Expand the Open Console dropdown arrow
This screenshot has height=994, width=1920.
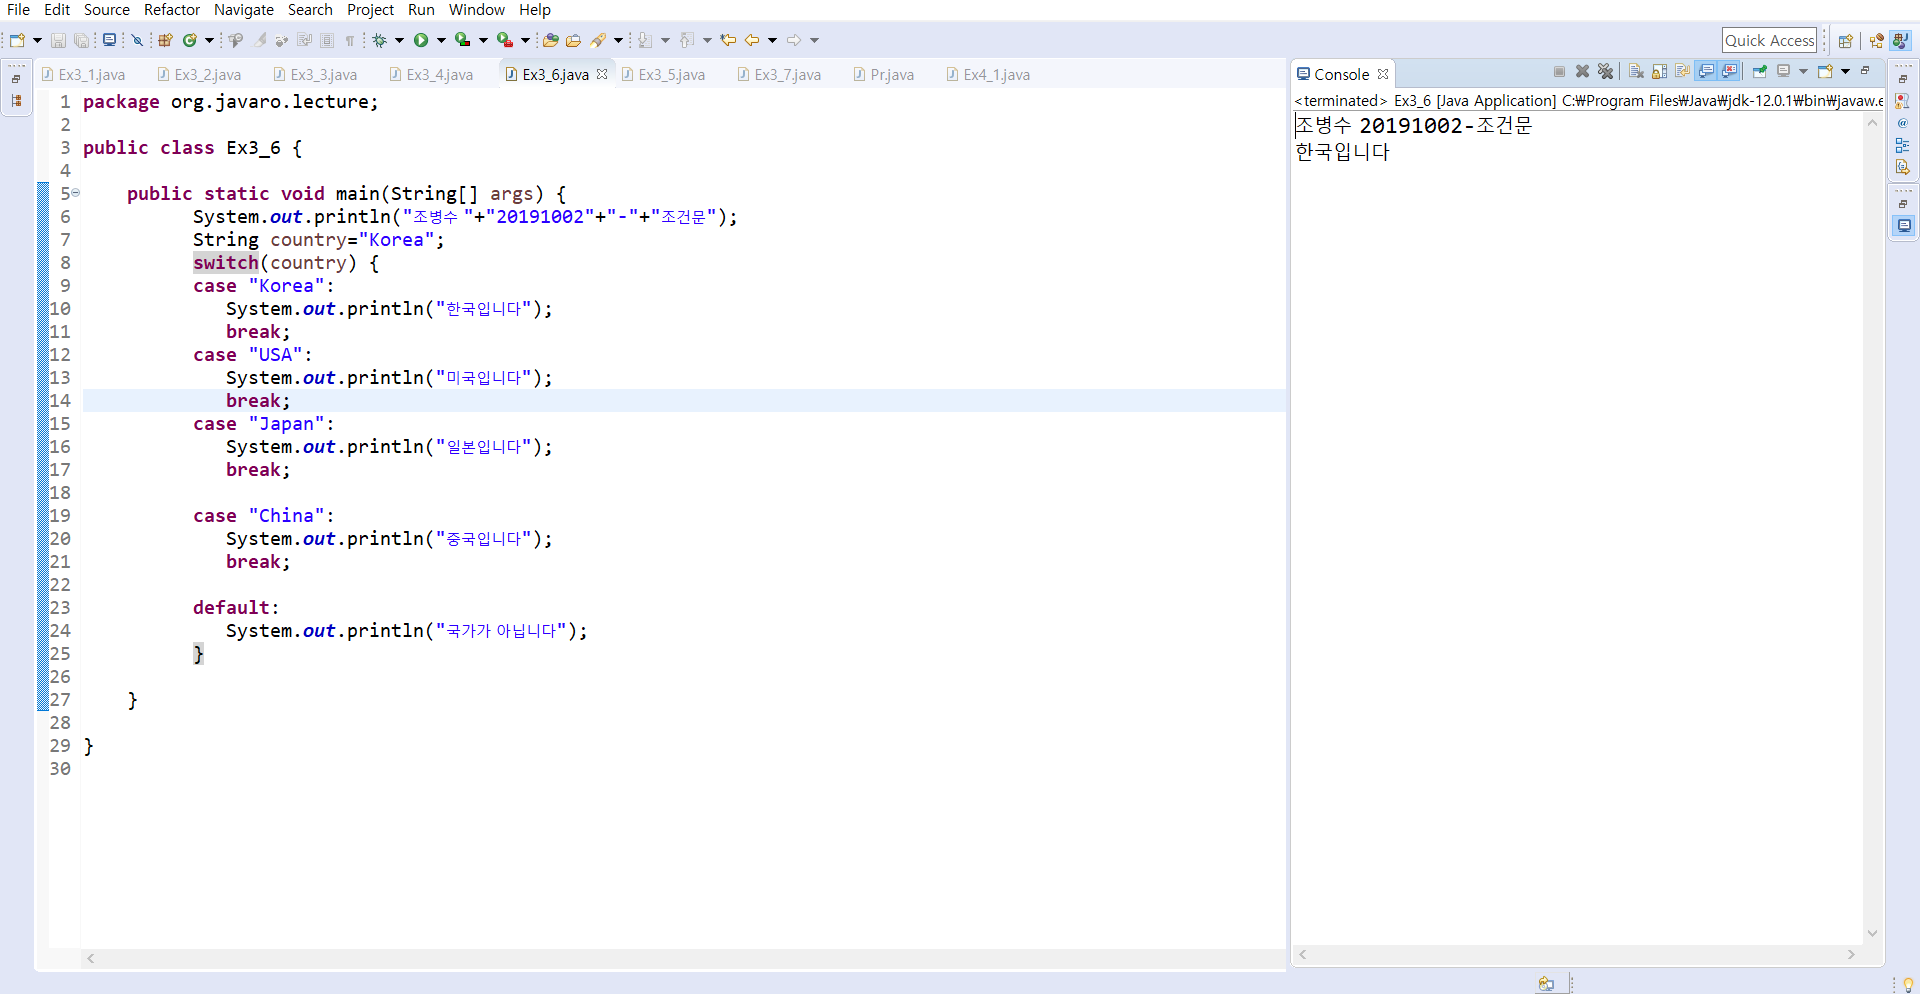[x=1845, y=71]
